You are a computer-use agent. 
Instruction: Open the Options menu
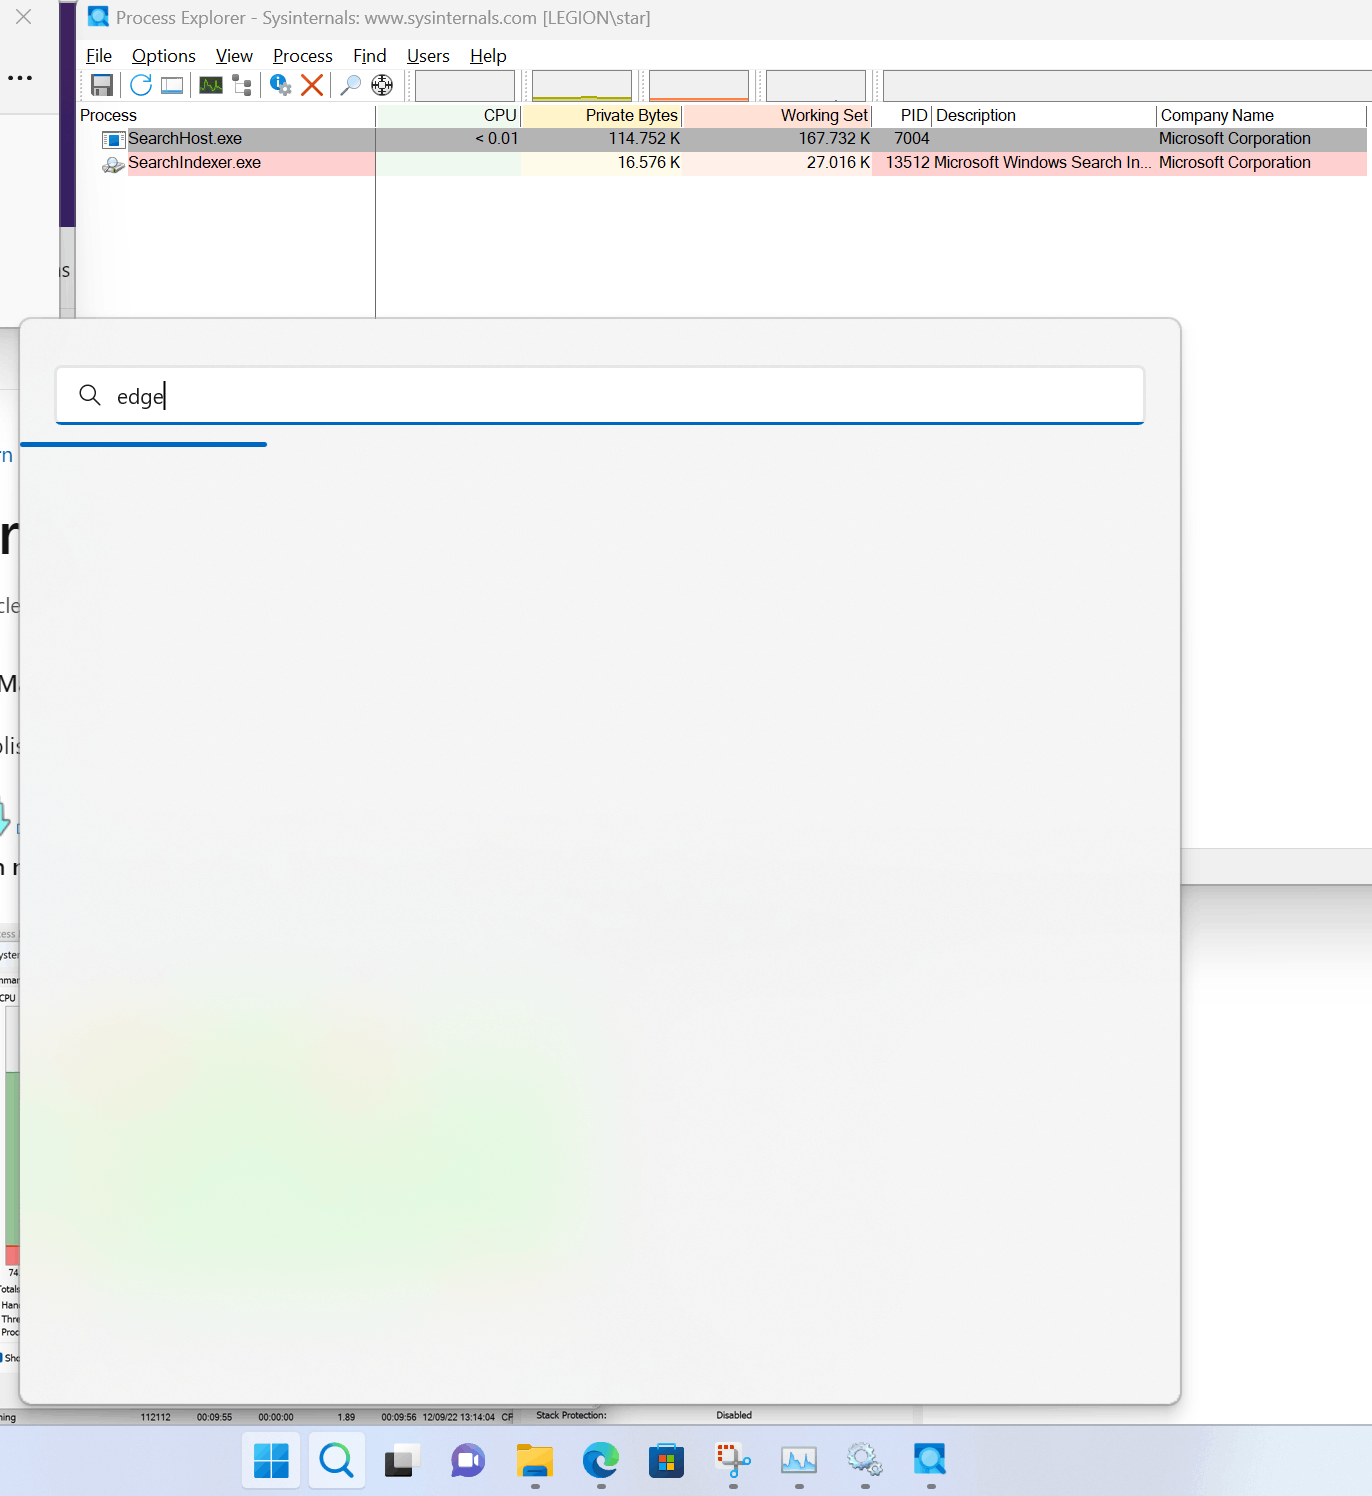click(x=164, y=56)
